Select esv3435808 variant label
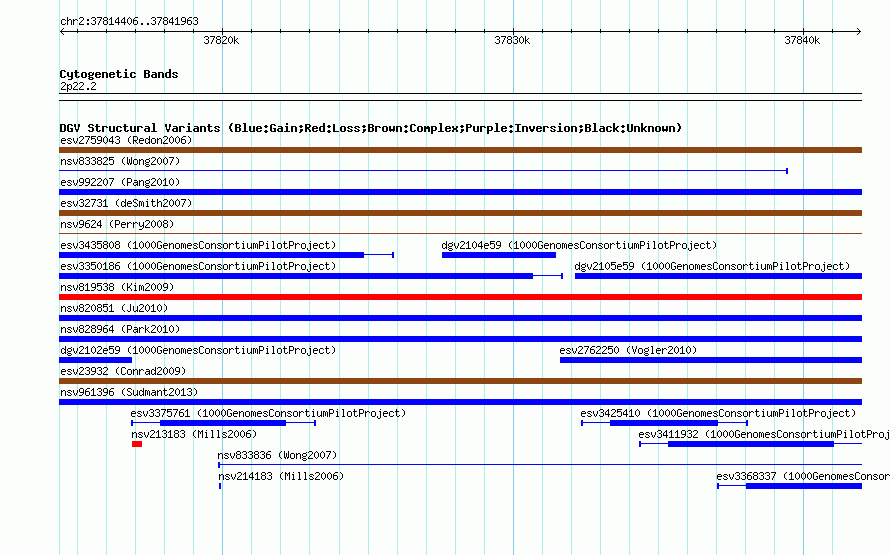The image size is (890, 555). 198,245
